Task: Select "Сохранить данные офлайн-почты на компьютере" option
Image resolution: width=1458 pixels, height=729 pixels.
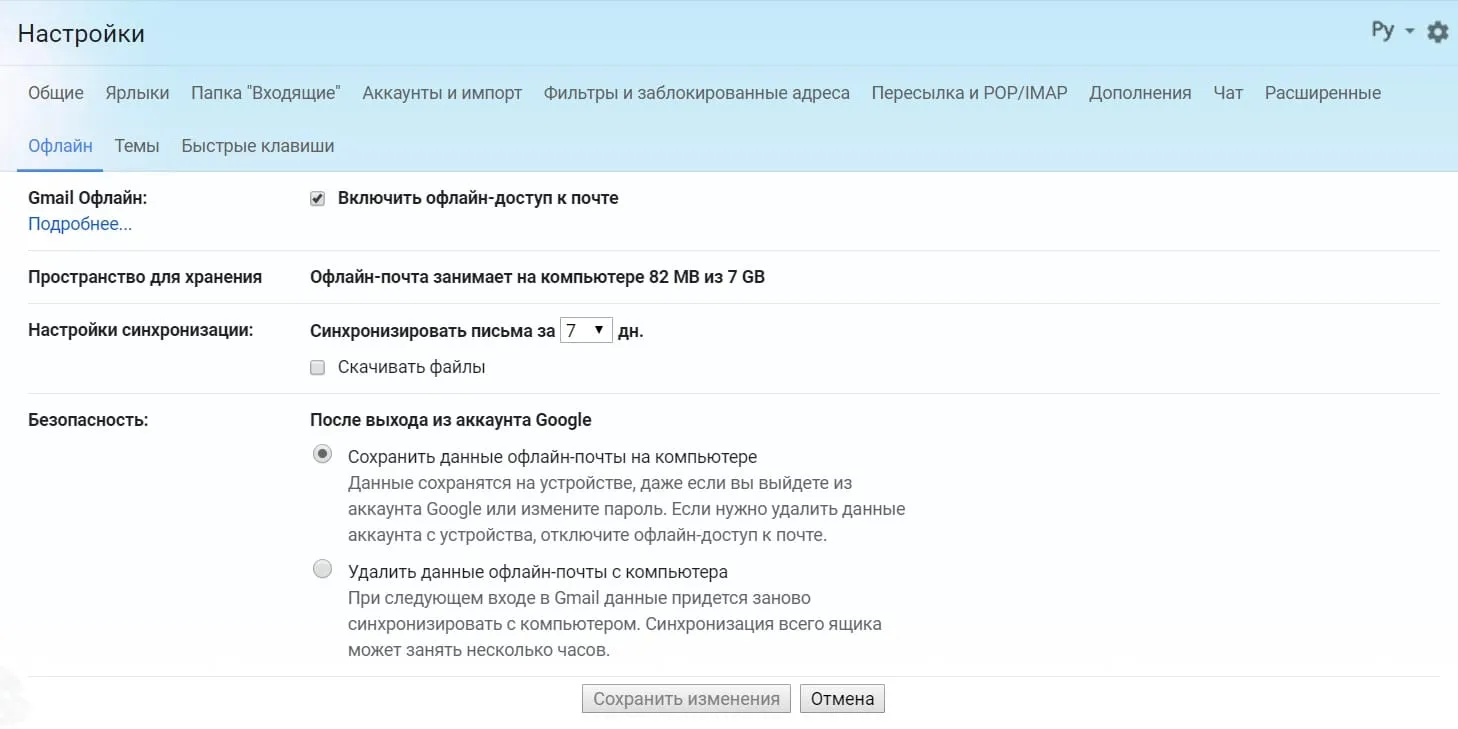Action: tap(322, 453)
